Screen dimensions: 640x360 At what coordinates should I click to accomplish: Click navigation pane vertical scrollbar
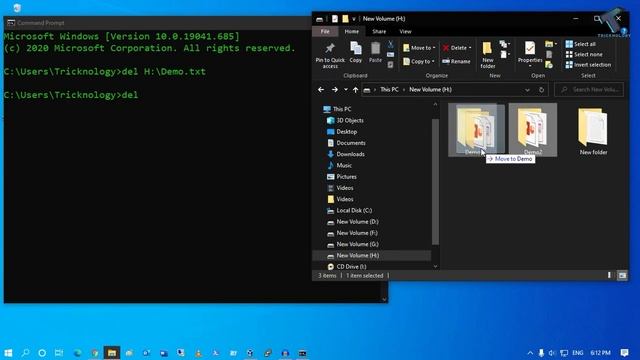coord(435,182)
